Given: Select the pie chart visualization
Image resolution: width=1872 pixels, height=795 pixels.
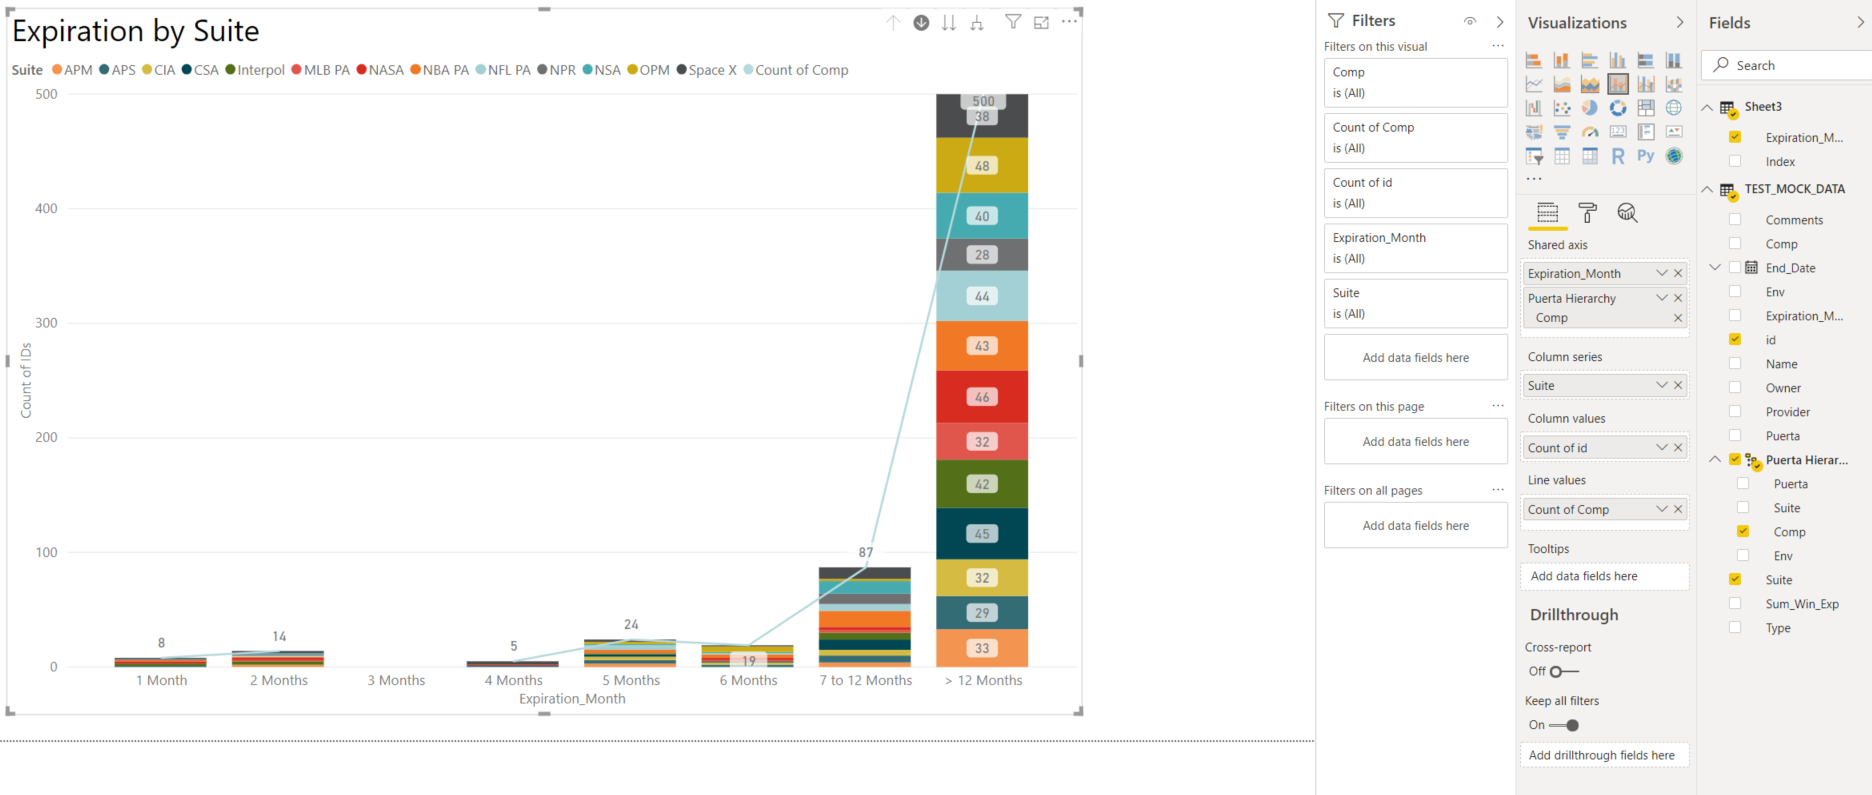Looking at the screenshot, I should (1589, 108).
